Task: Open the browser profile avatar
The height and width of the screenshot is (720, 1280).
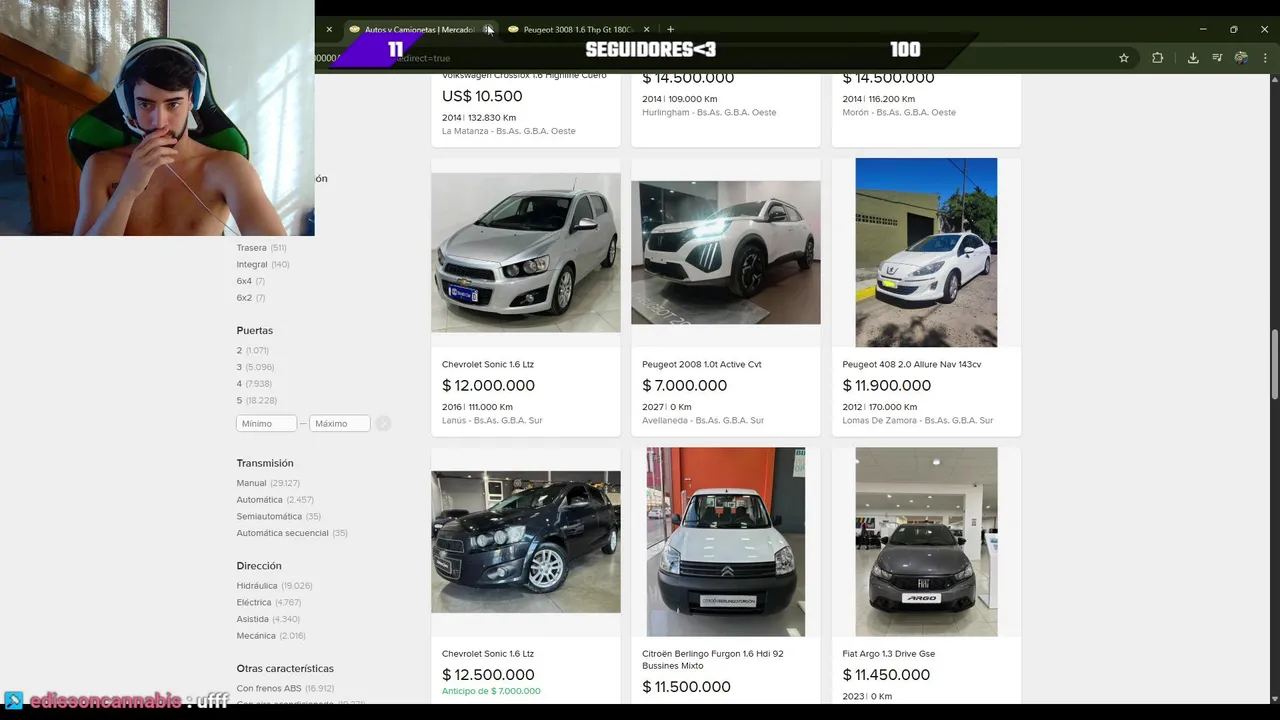Action: (1241, 58)
